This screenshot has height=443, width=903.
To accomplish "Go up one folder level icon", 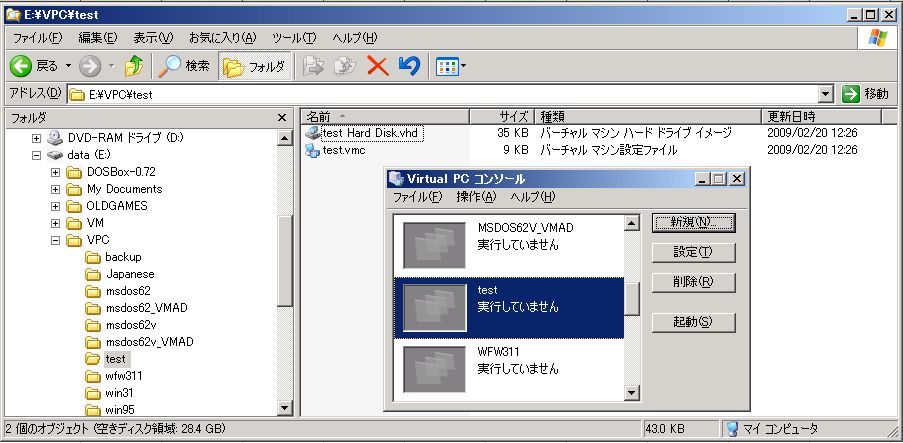I will (x=134, y=66).
